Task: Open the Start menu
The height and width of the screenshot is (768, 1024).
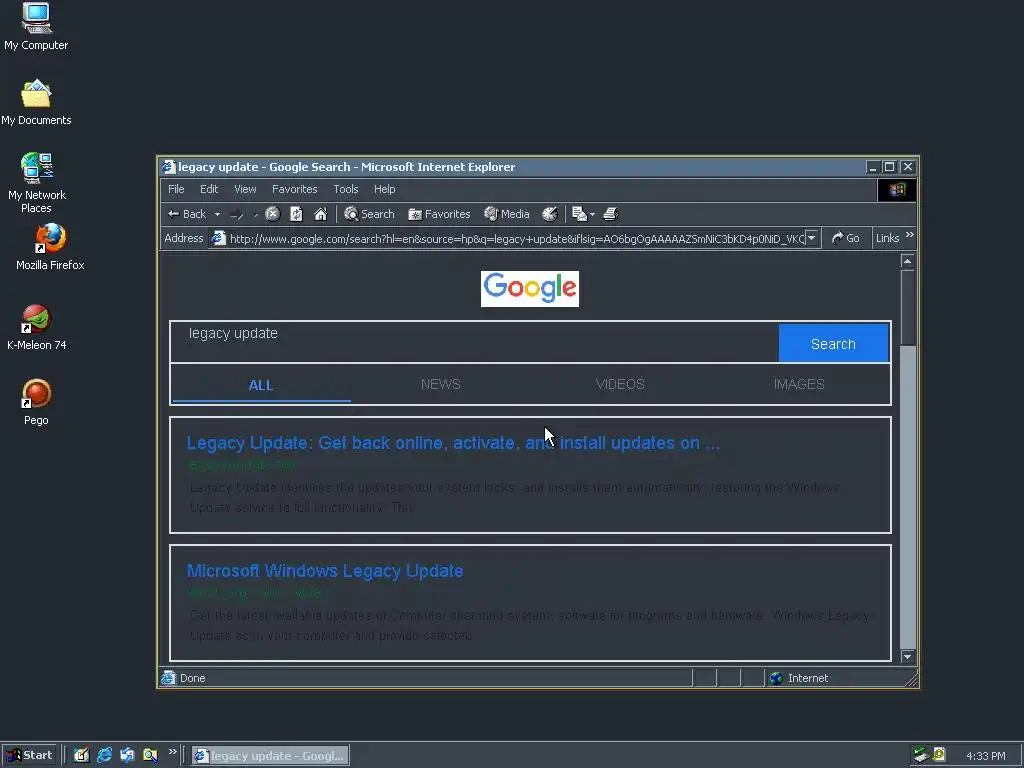Action: 29,755
